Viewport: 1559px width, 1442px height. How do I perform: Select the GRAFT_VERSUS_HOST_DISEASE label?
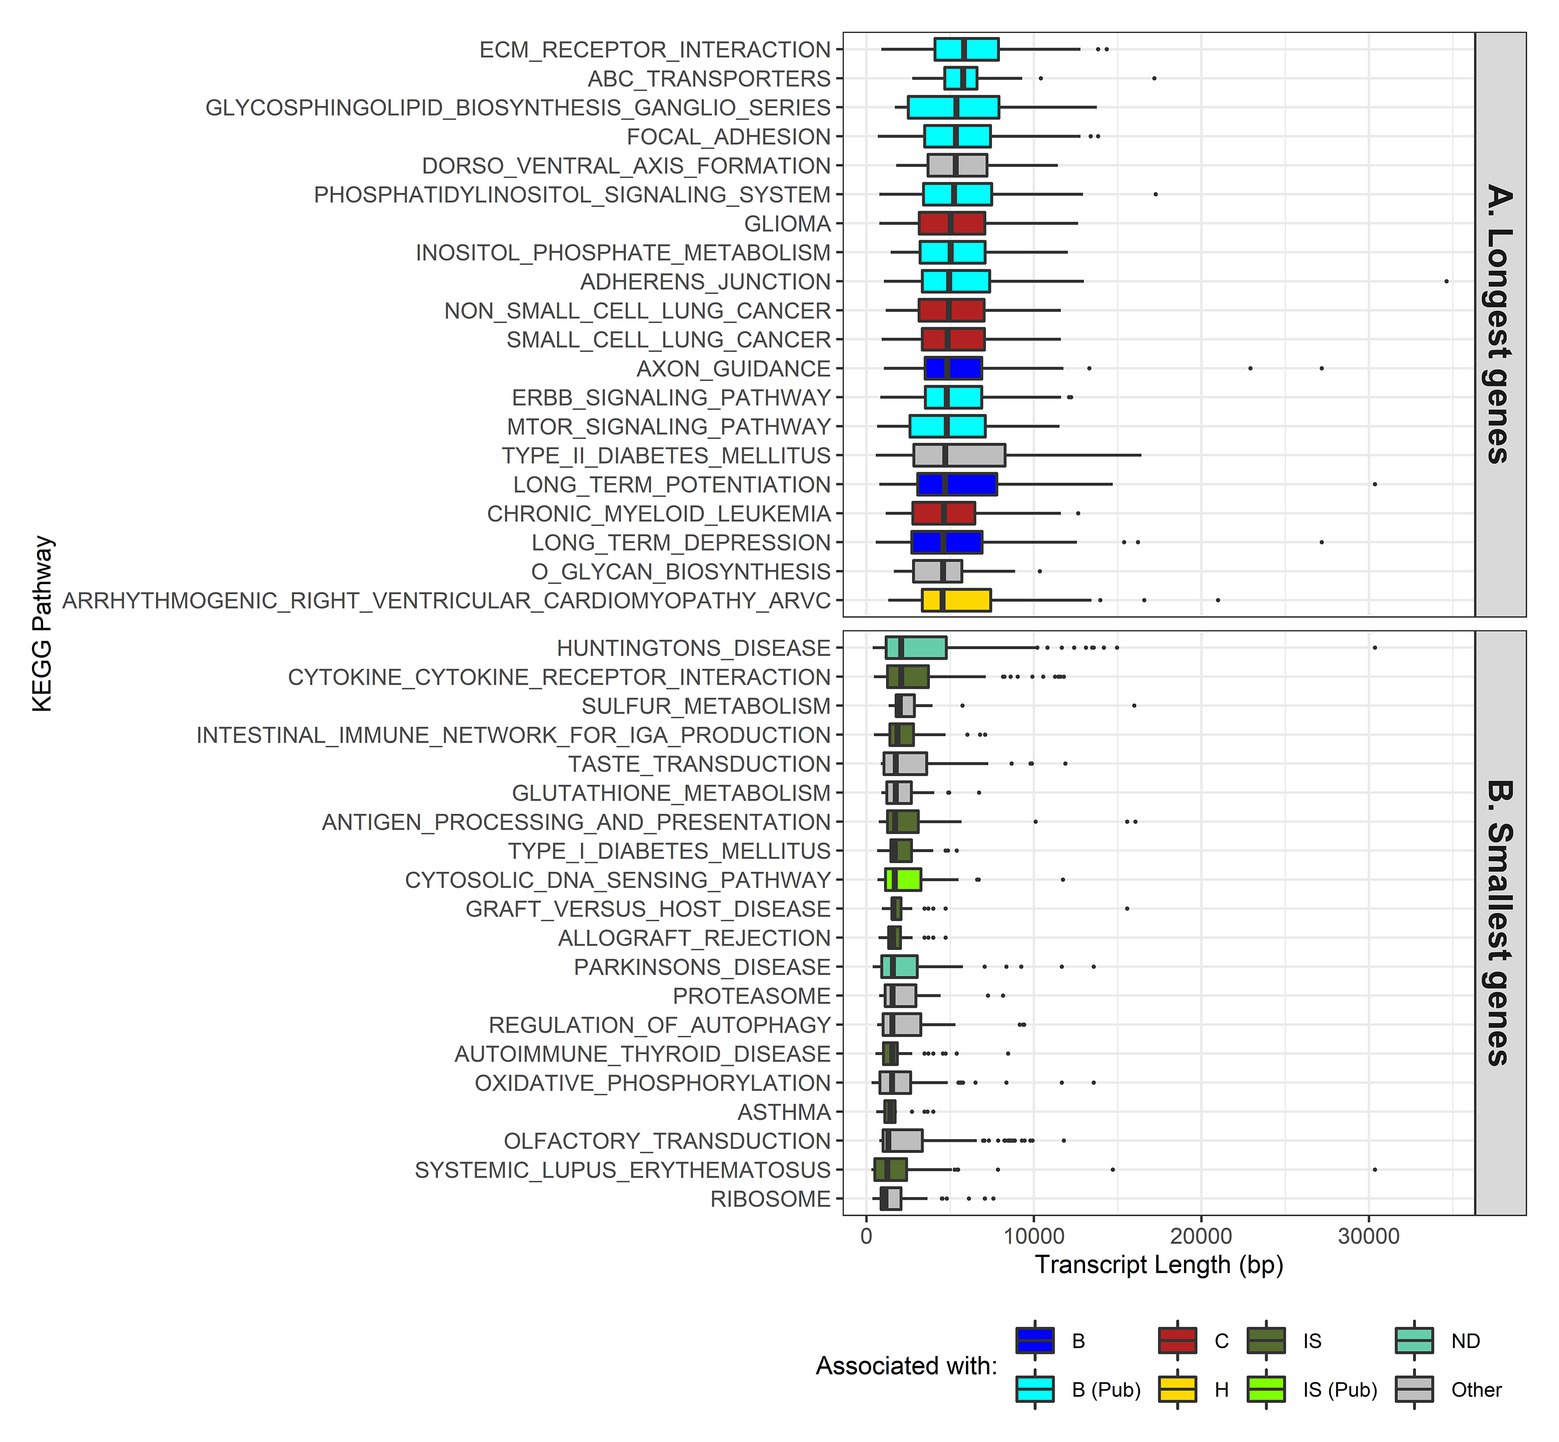point(649,910)
